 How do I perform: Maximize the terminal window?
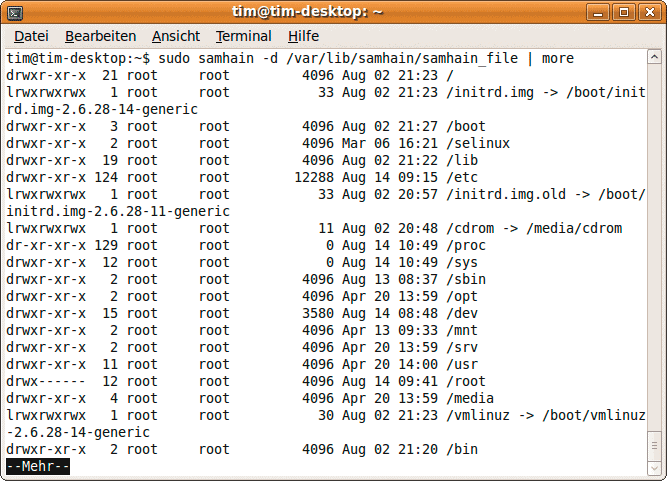pyautogui.click(x=624, y=12)
